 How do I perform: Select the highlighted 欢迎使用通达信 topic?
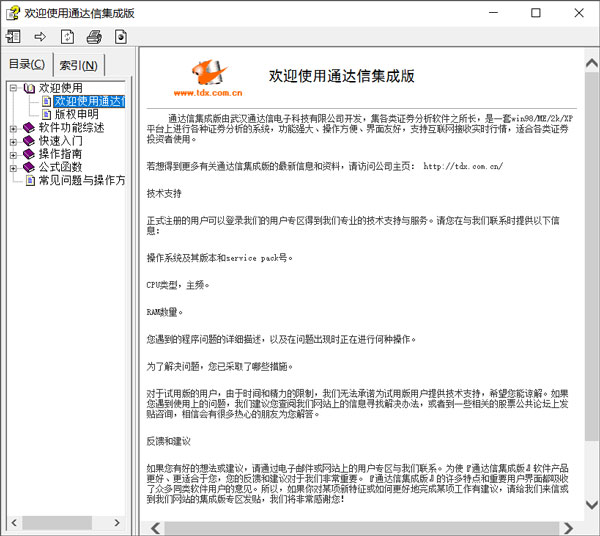(89, 101)
